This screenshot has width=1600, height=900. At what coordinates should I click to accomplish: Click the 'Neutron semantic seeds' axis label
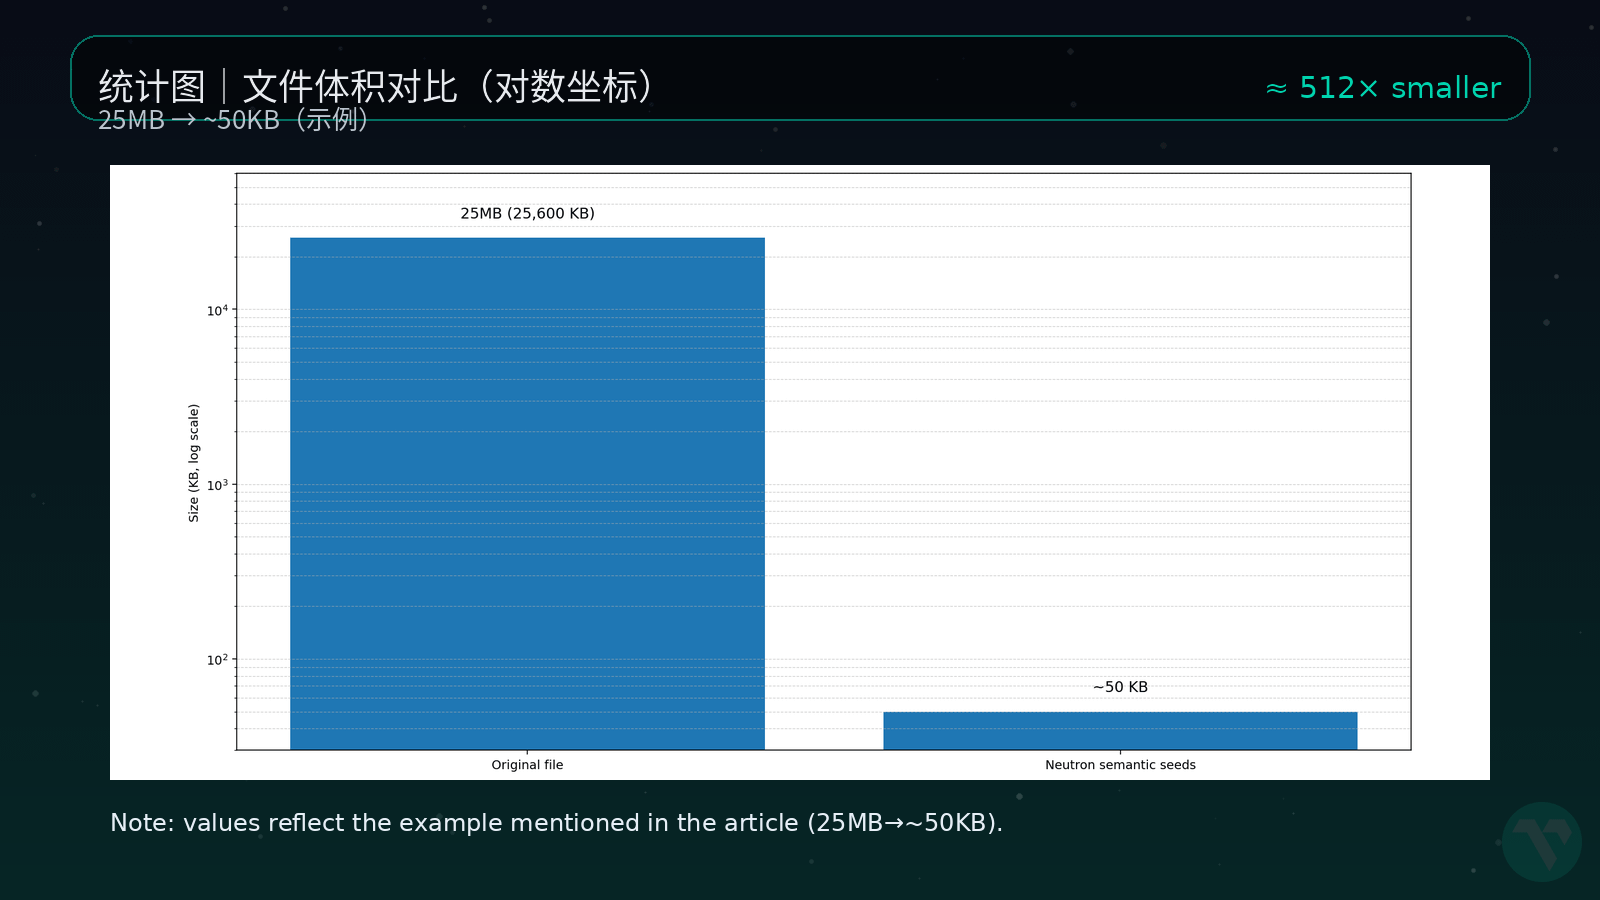(1120, 765)
